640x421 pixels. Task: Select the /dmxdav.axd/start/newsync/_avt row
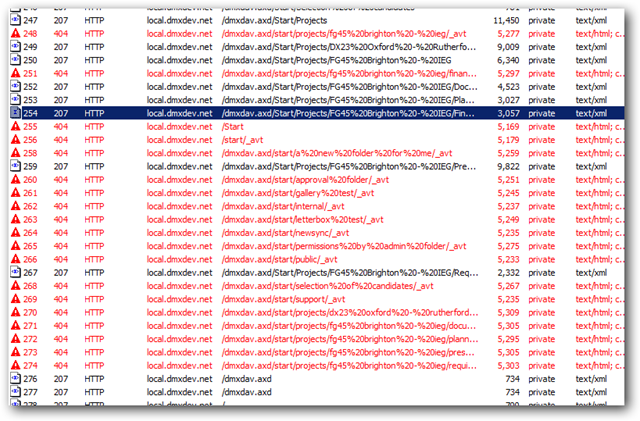tap(285, 233)
